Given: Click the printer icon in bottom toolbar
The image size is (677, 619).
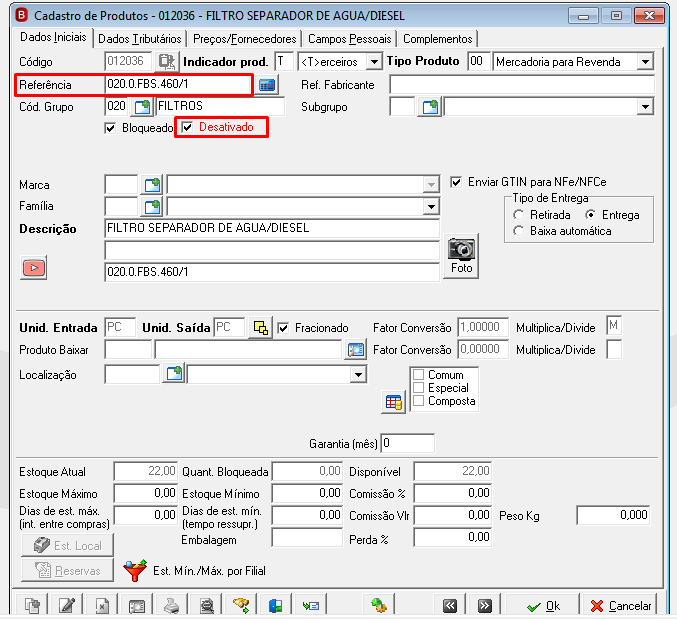Looking at the screenshot, I should tap(171, 606).
